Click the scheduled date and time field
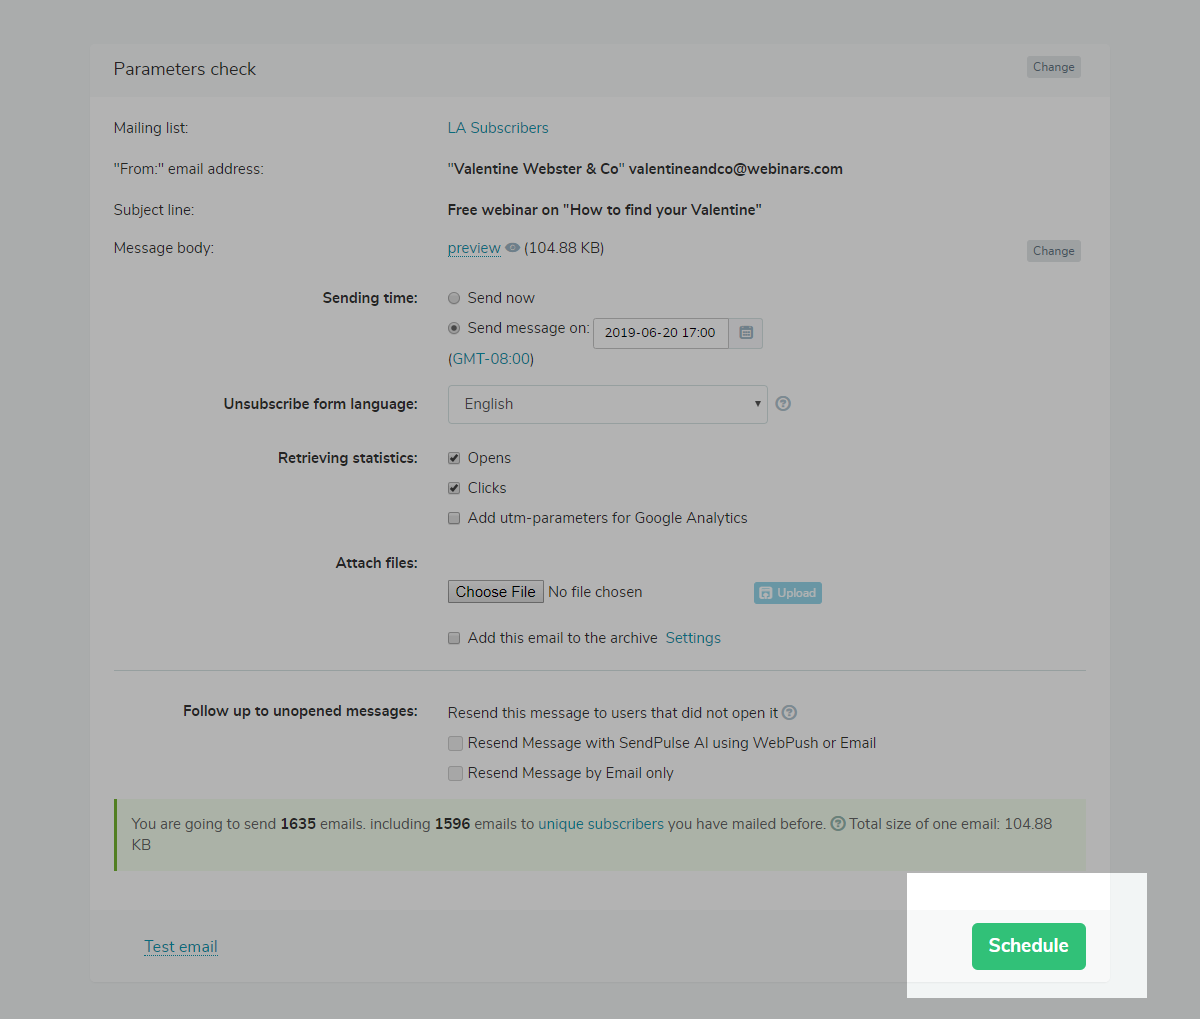Image resolution: width=1200 pixels, height=1019 pixels. tap(660, 333)
